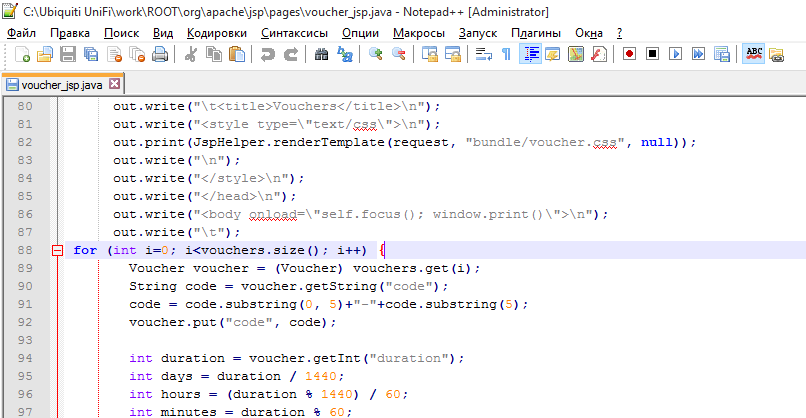Click line number 94 in the margin

click(25, 358)
